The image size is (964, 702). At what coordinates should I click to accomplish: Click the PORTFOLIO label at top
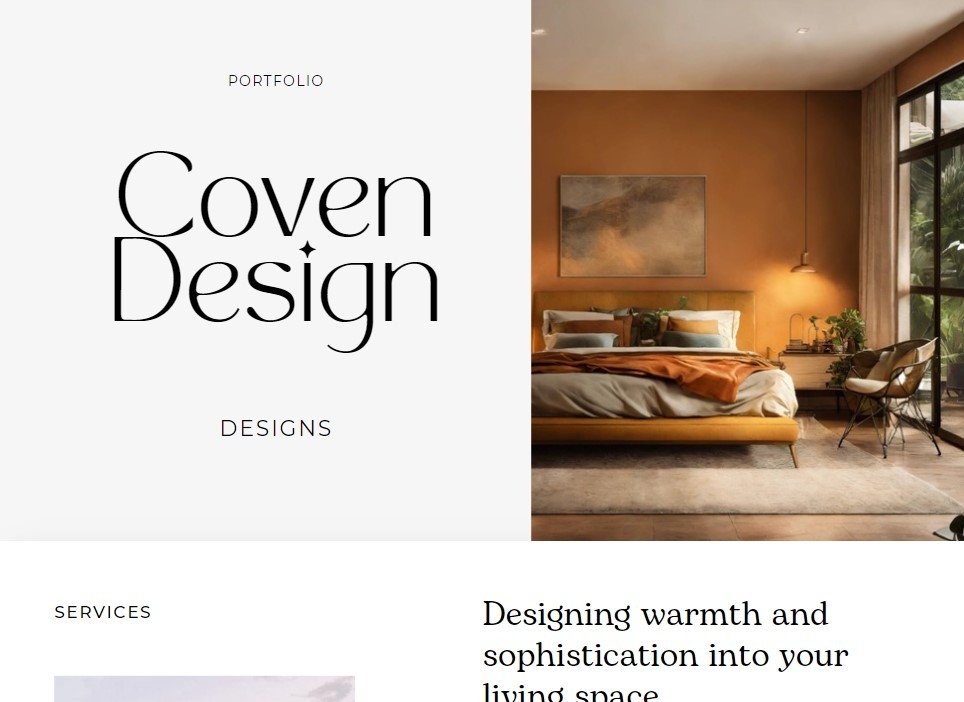tap(276, 81)
